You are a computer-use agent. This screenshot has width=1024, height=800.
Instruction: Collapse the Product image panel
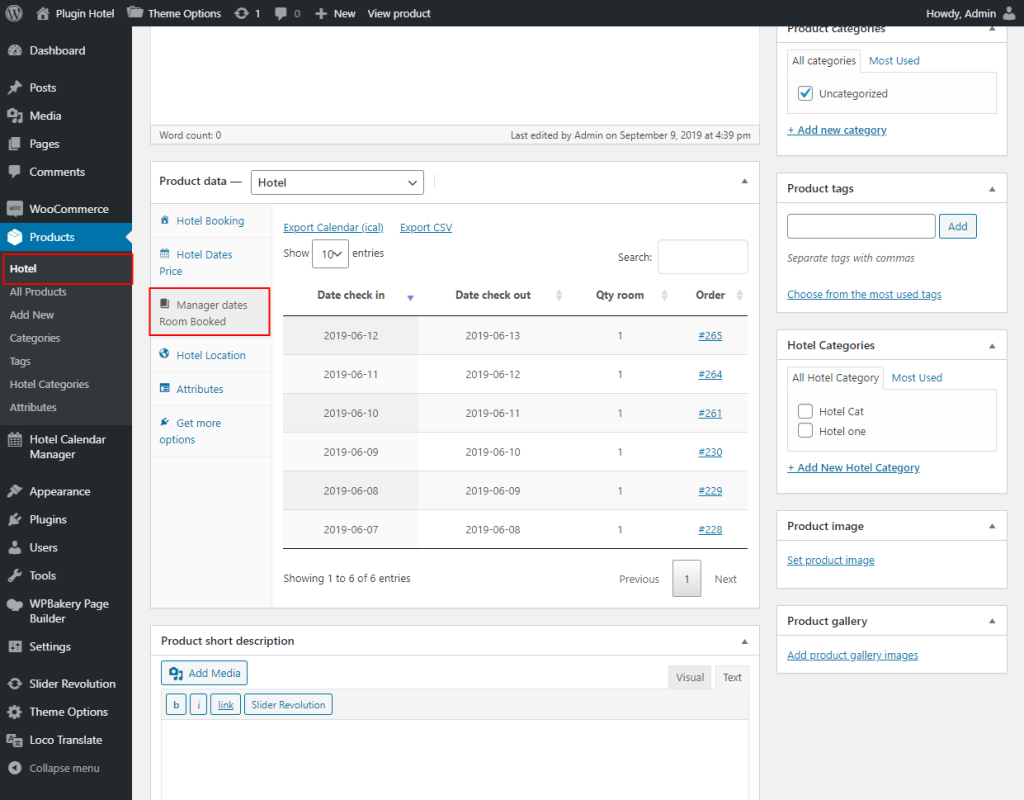(992, 526)
